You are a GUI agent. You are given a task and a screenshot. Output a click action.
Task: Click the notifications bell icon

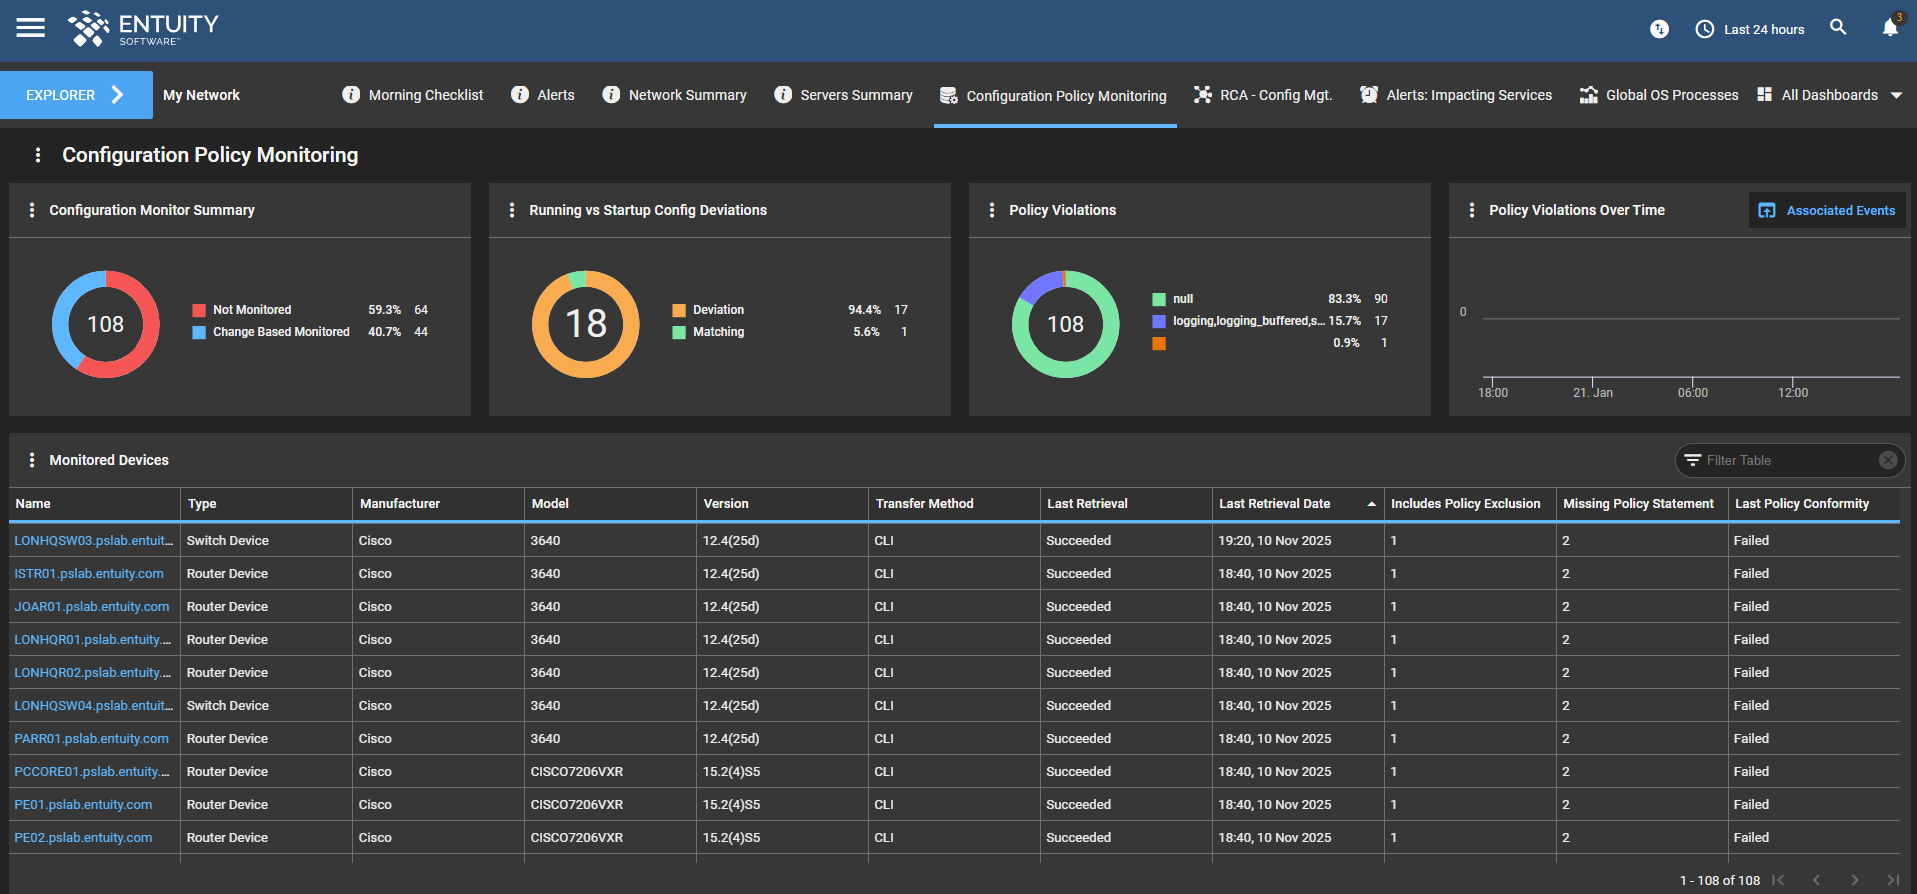tap(1889, 28)
